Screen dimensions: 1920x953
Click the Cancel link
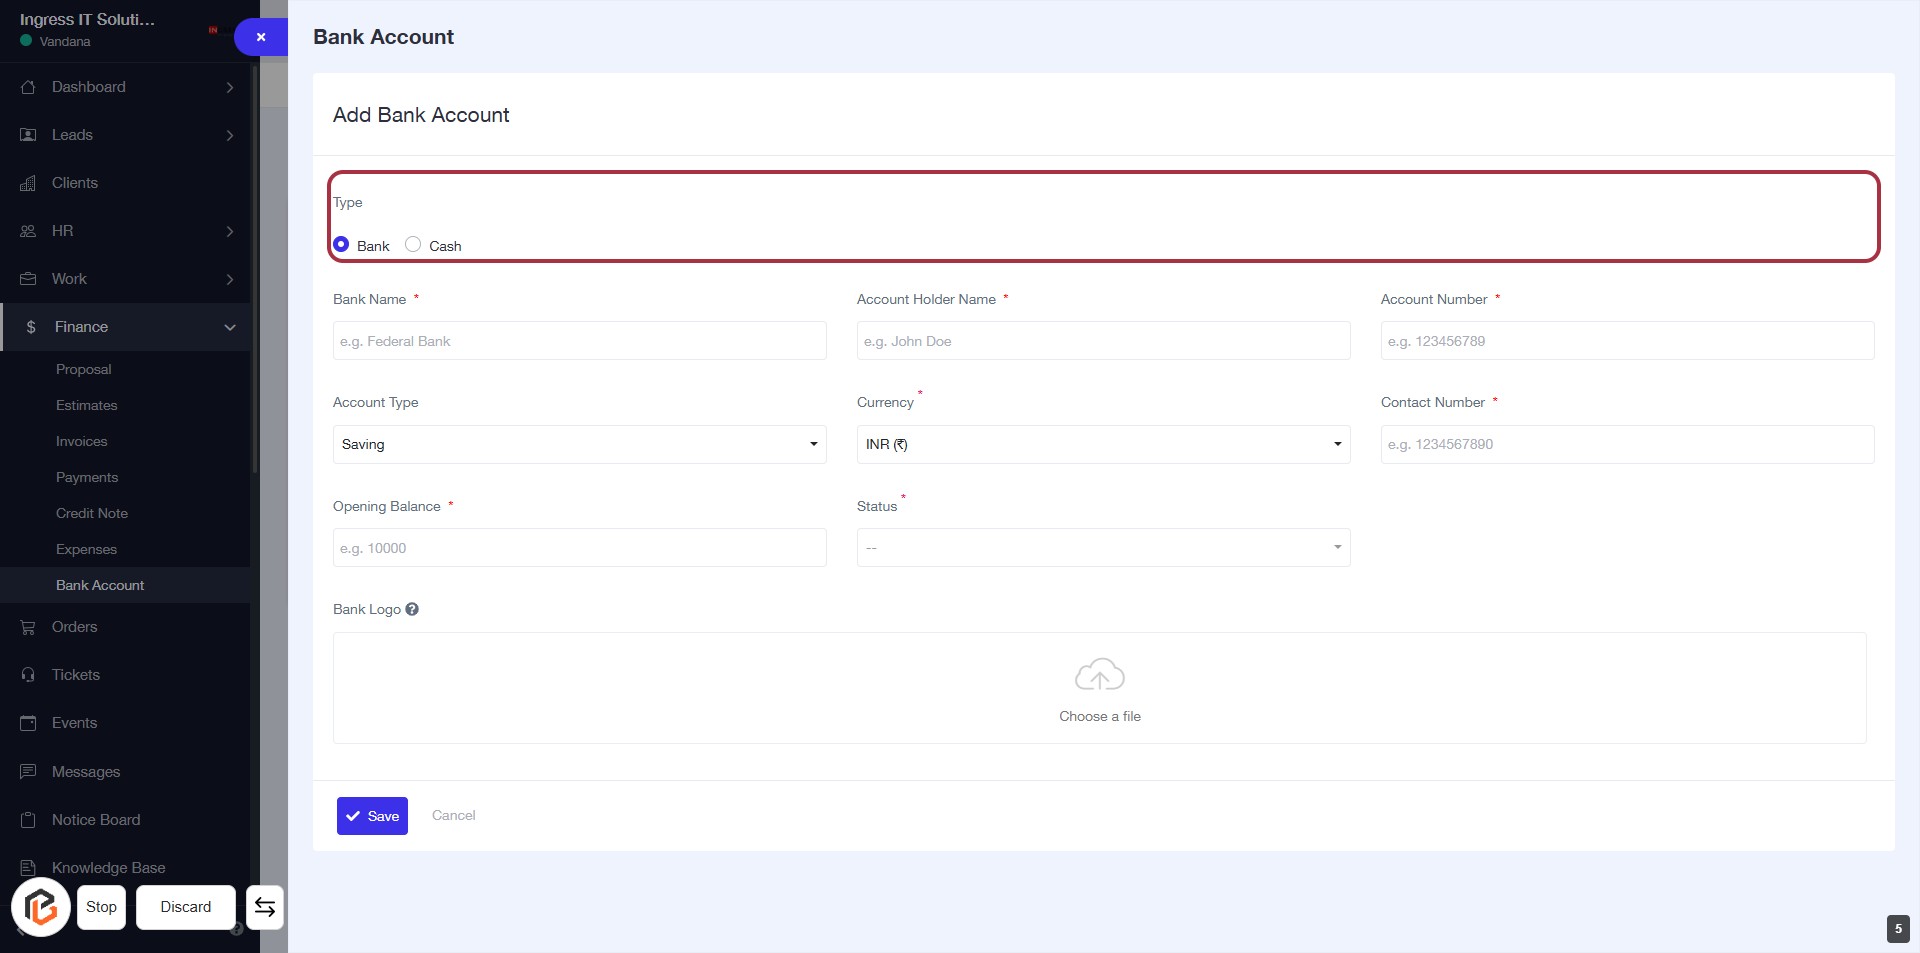coord(453,815)
